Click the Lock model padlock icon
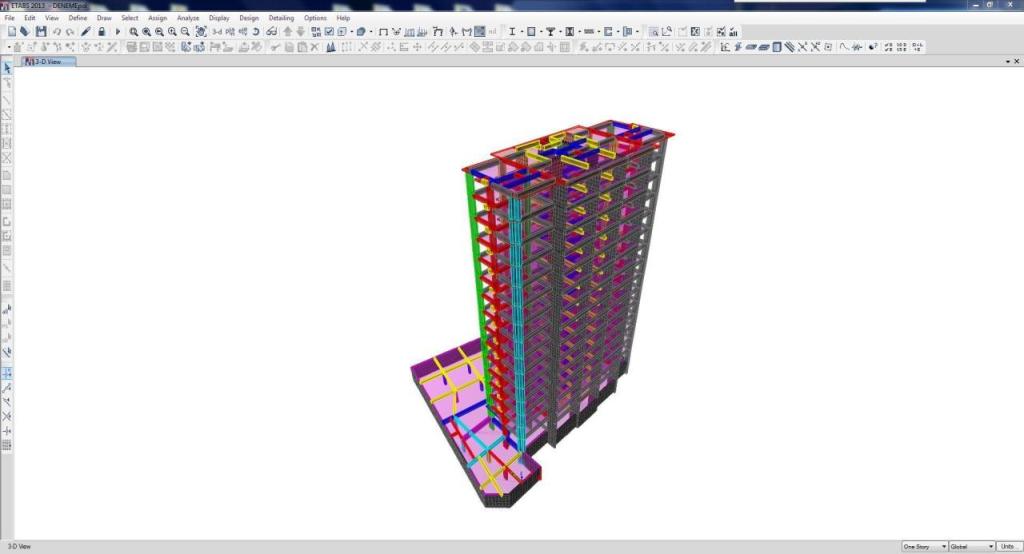The height and width of the screenshot is (554, 1024). click(x=101, y=32)
